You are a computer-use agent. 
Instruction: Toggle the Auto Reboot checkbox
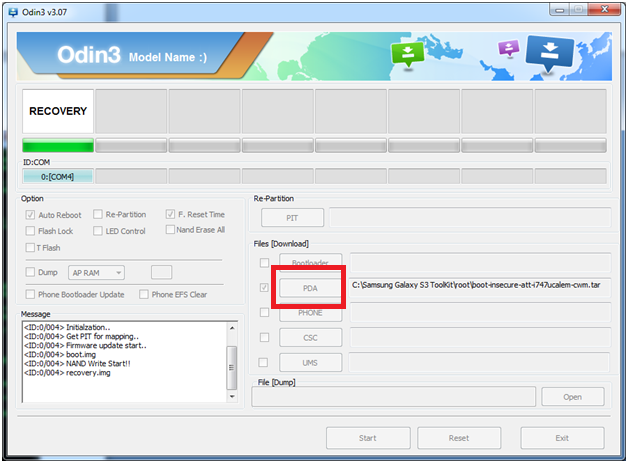click(30, 215)
